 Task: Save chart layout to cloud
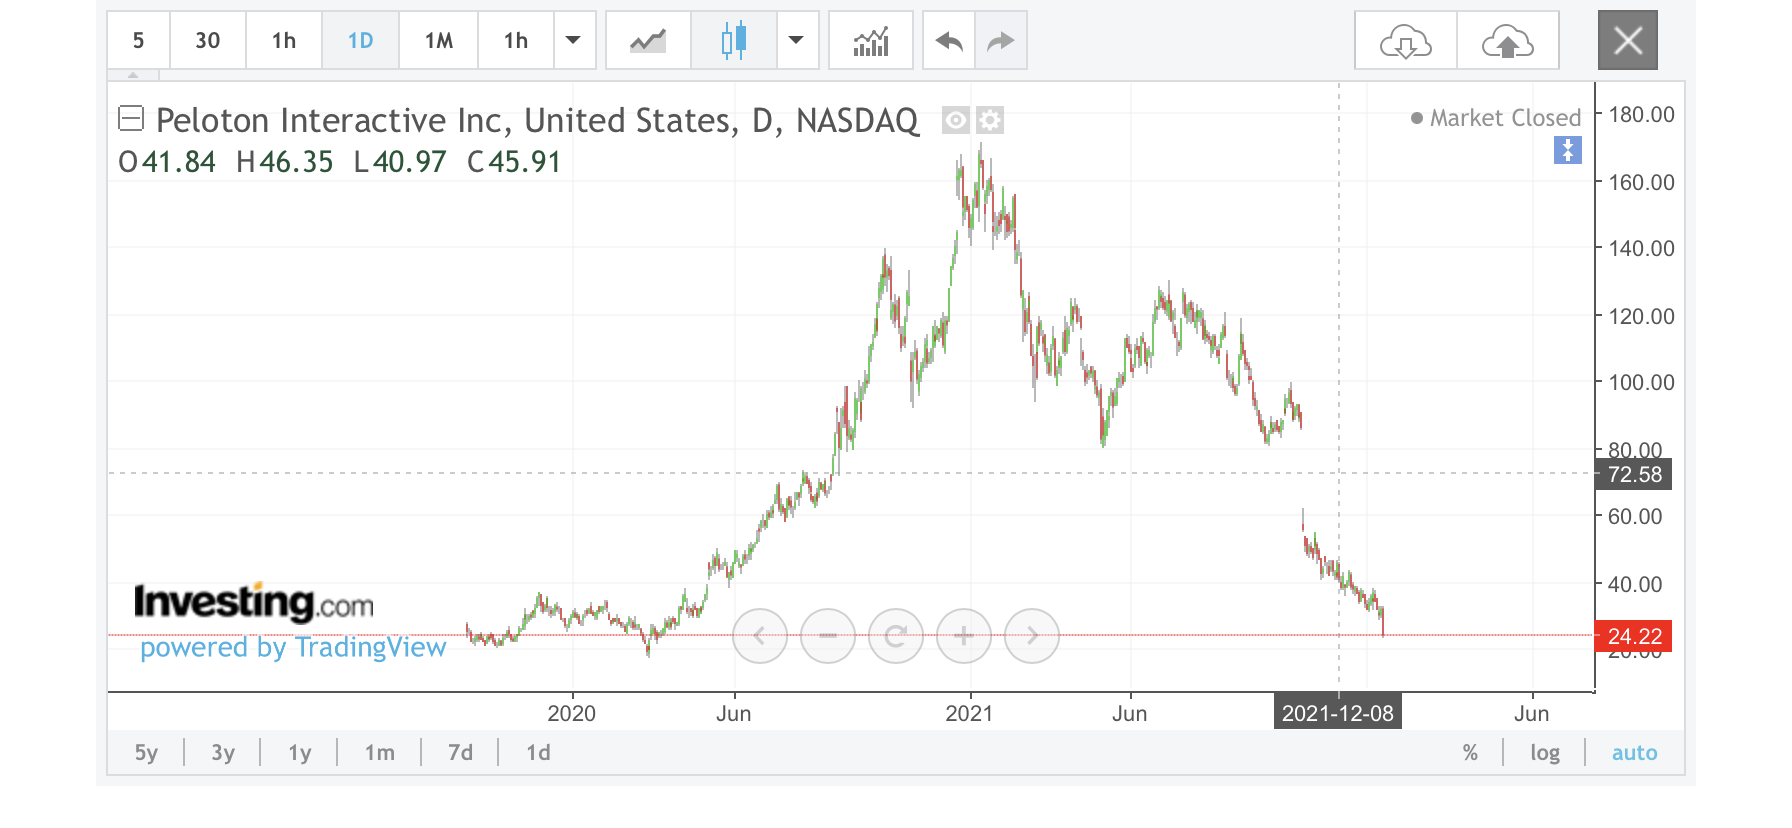tap(1508, 41)
